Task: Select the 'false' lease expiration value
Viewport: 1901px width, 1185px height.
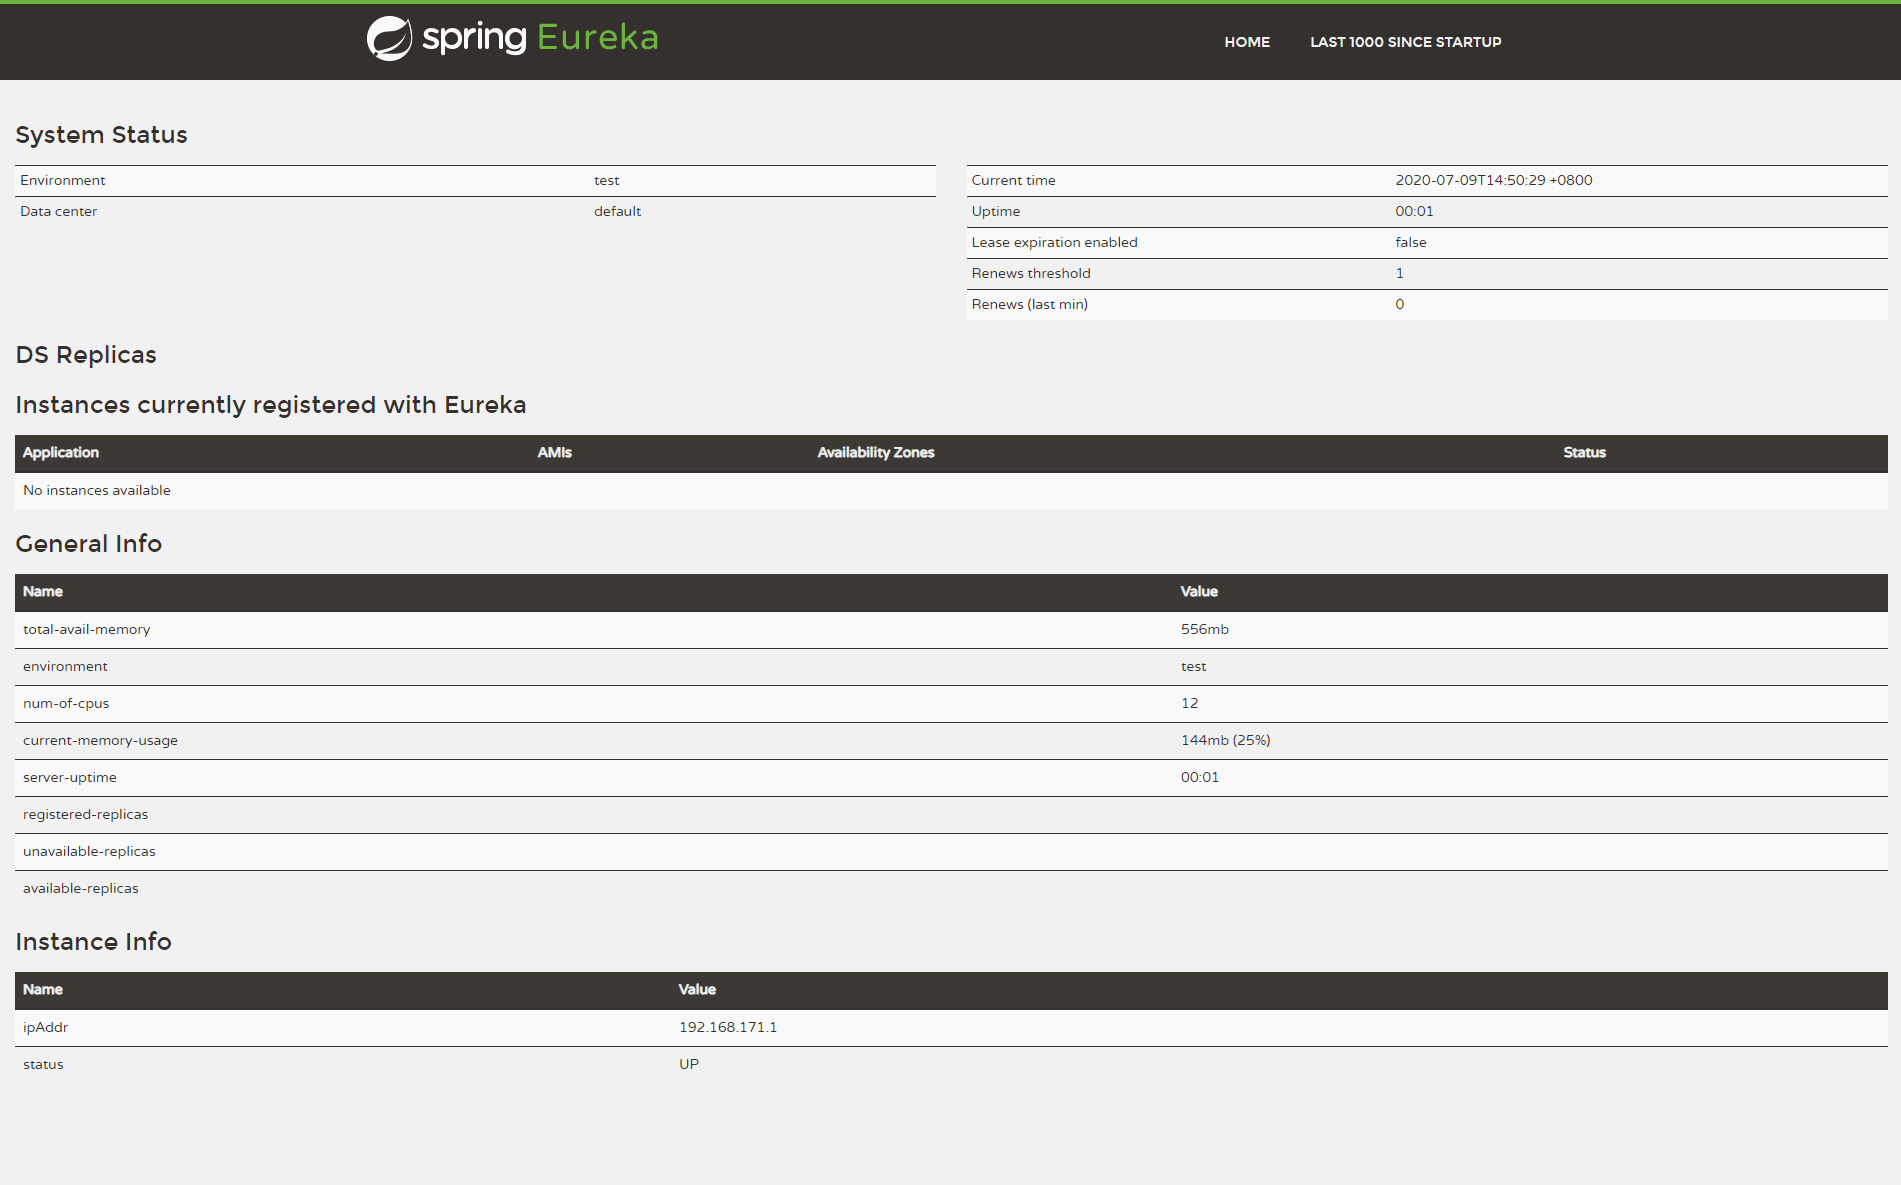Action: coord(1411,242)
